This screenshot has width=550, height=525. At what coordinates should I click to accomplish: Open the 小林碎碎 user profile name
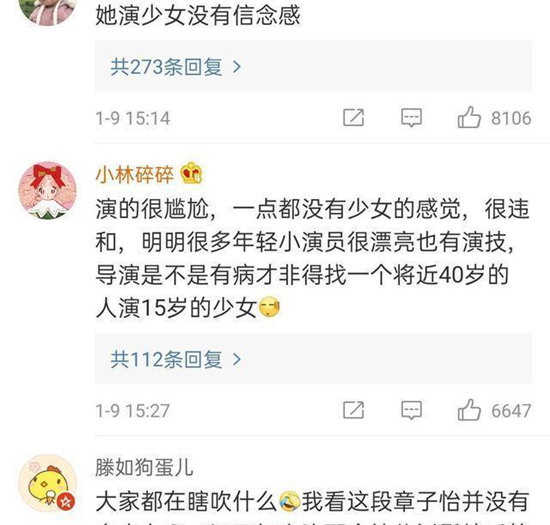click(x=135, y=174)
